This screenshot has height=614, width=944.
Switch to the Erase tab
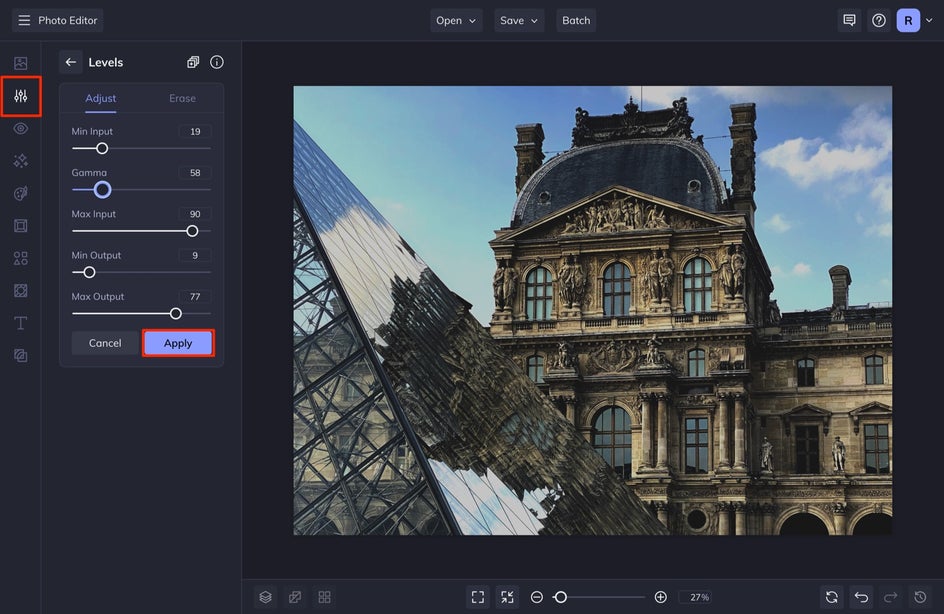[x=182, y=98]
